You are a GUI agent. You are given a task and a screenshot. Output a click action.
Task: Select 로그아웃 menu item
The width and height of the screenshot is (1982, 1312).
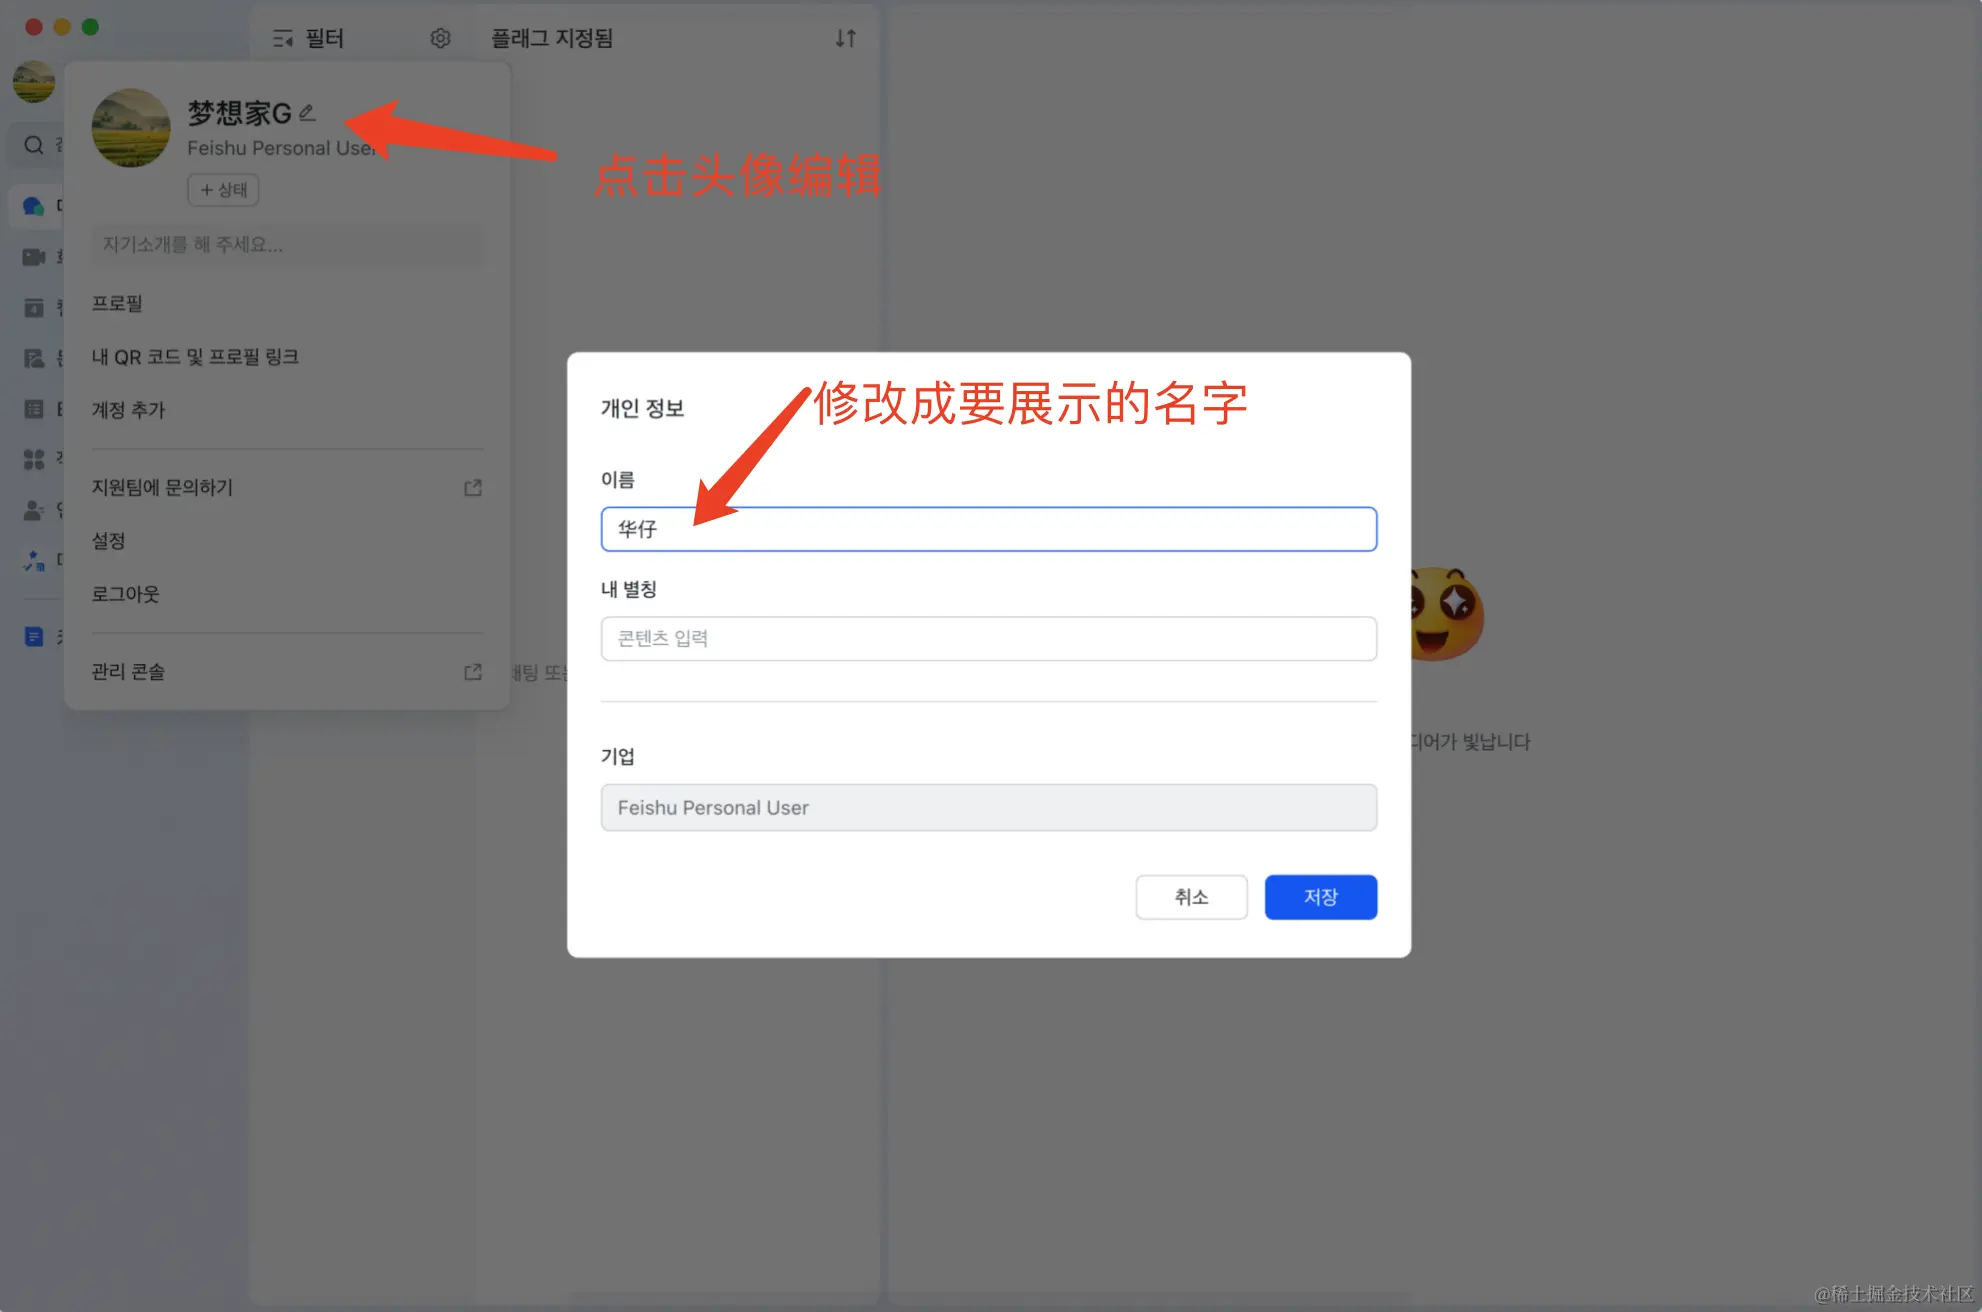tap(126, 594)
